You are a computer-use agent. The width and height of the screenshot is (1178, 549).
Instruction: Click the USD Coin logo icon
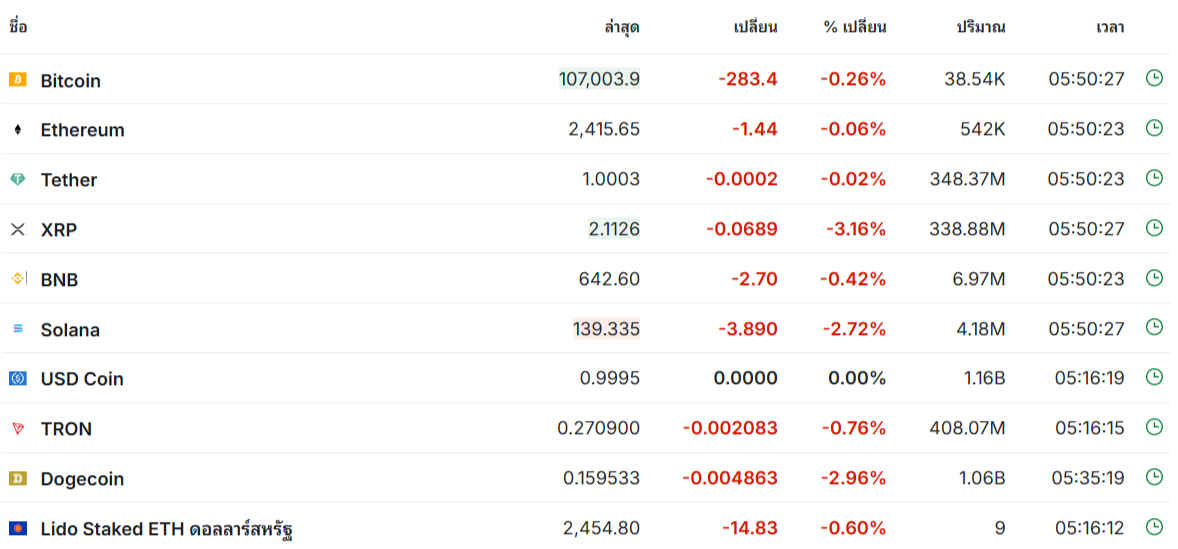point(17,379)
